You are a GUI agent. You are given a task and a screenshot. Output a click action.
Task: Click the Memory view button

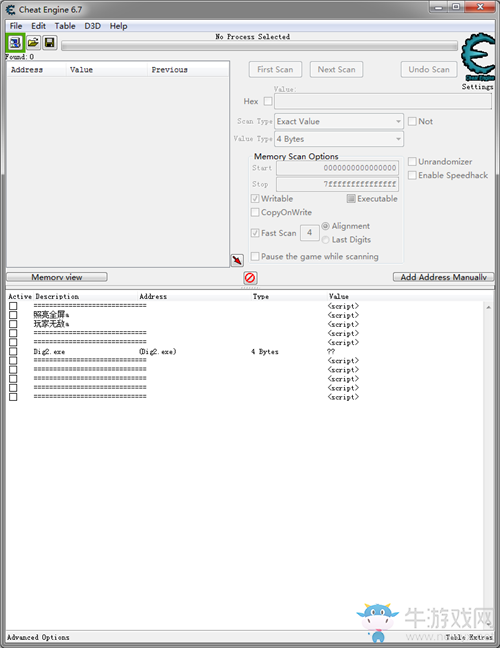tap(57, 277)
